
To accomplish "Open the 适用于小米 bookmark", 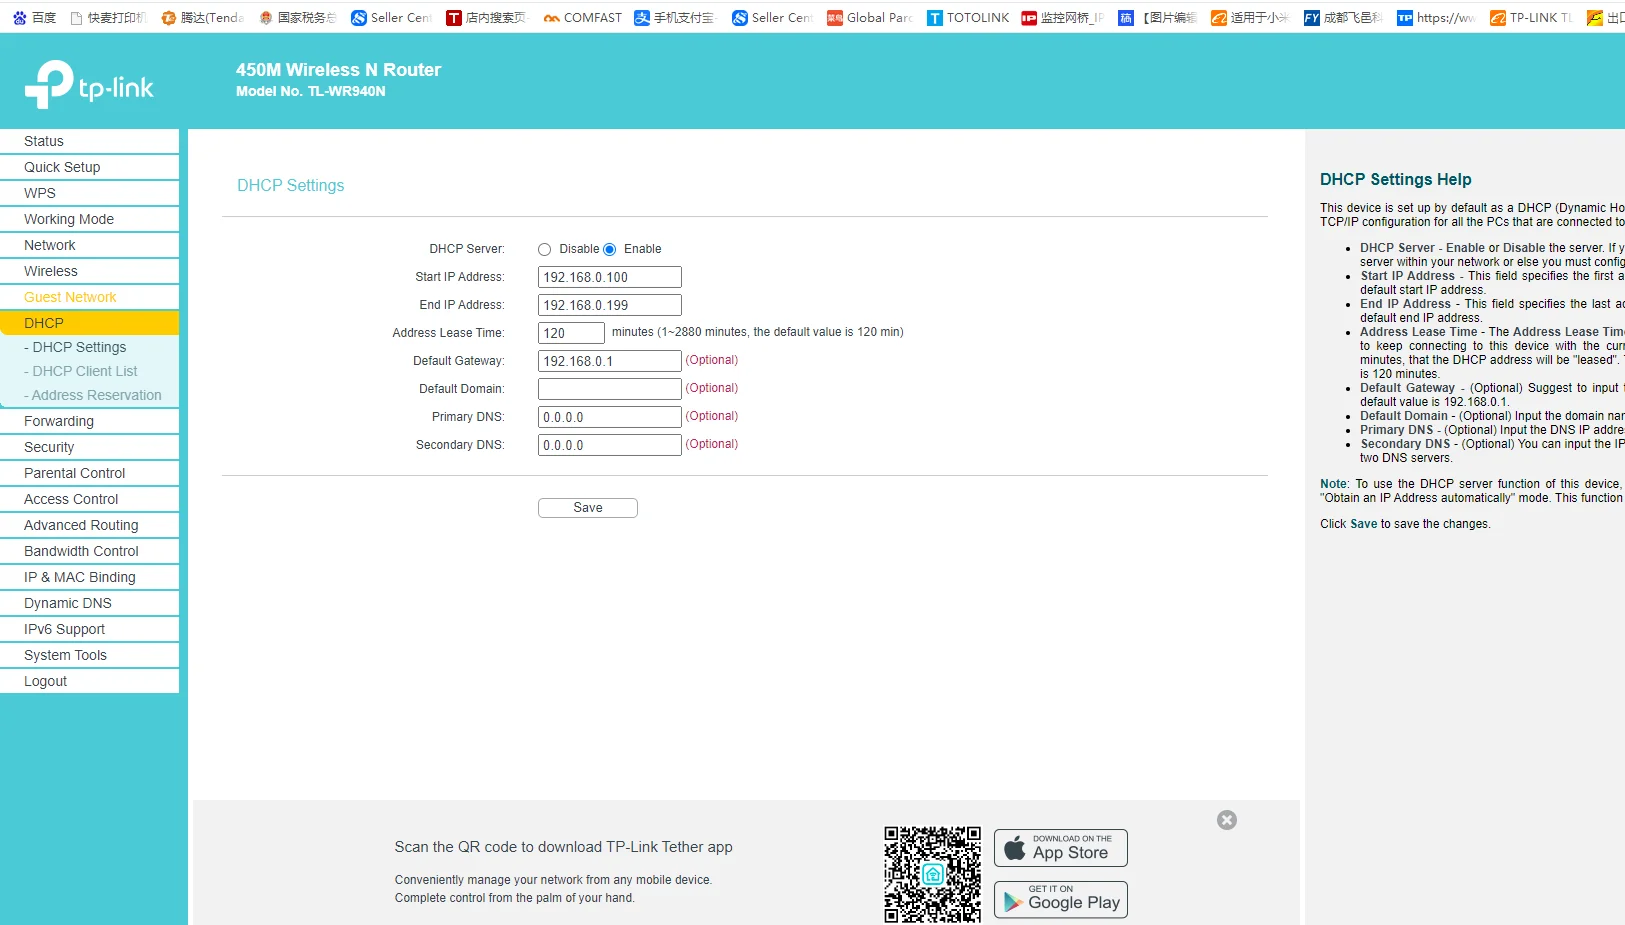I will pyautogui.click(x=1250, y=18).
